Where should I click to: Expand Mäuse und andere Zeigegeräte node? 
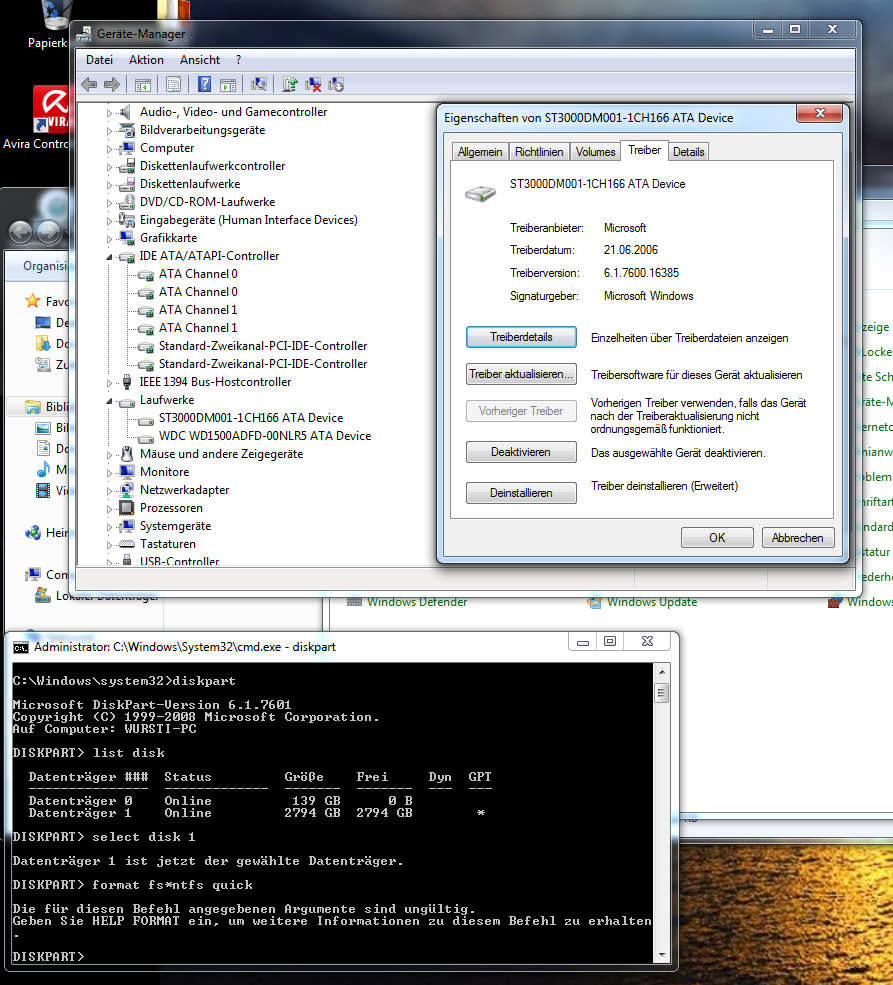click(x=109, y=455)
